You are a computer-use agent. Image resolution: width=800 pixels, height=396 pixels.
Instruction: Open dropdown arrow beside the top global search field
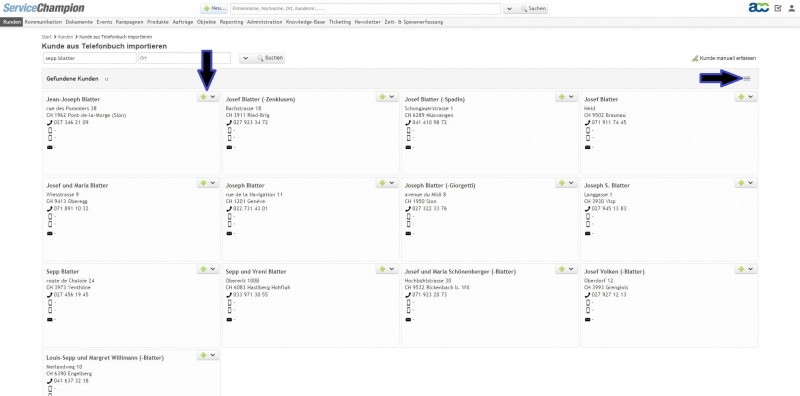[509, 9]
